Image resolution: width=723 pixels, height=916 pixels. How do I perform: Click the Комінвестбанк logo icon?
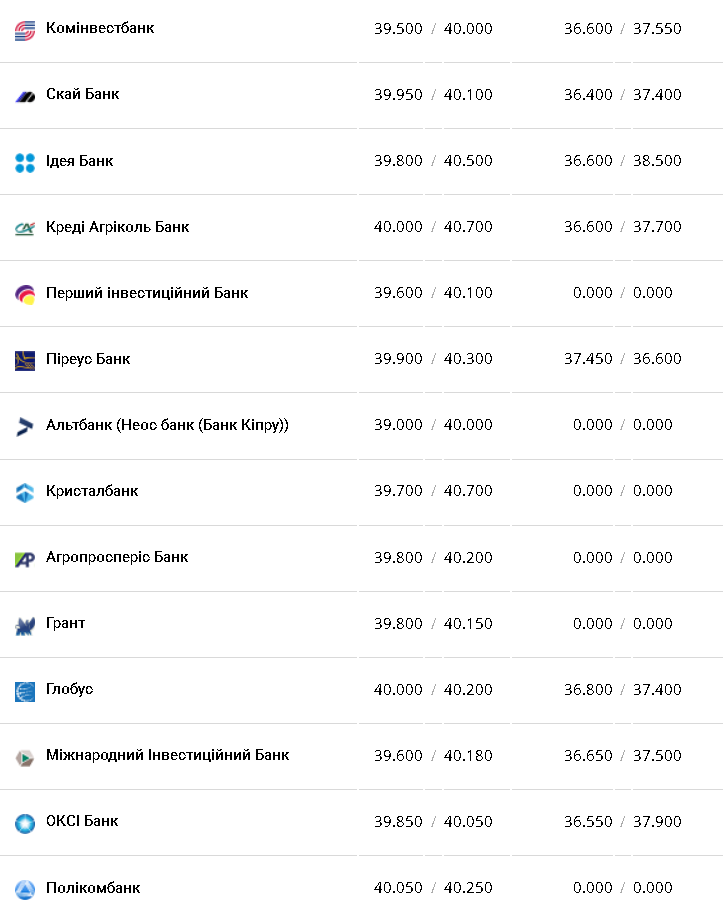(25, 31)
